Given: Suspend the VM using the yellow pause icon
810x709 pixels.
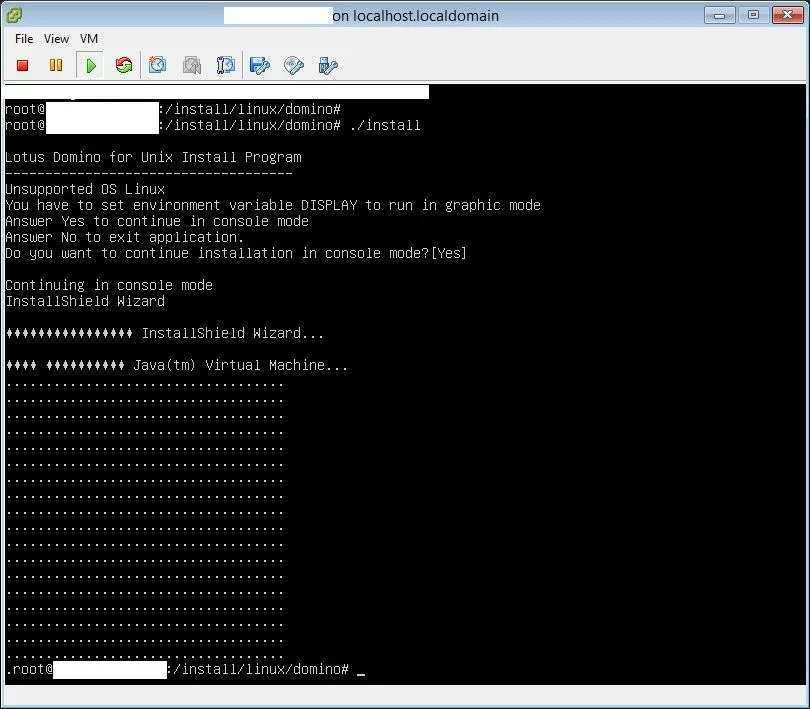Looking at the screenshot, I should pyautogui.click(x=56, y=66).
